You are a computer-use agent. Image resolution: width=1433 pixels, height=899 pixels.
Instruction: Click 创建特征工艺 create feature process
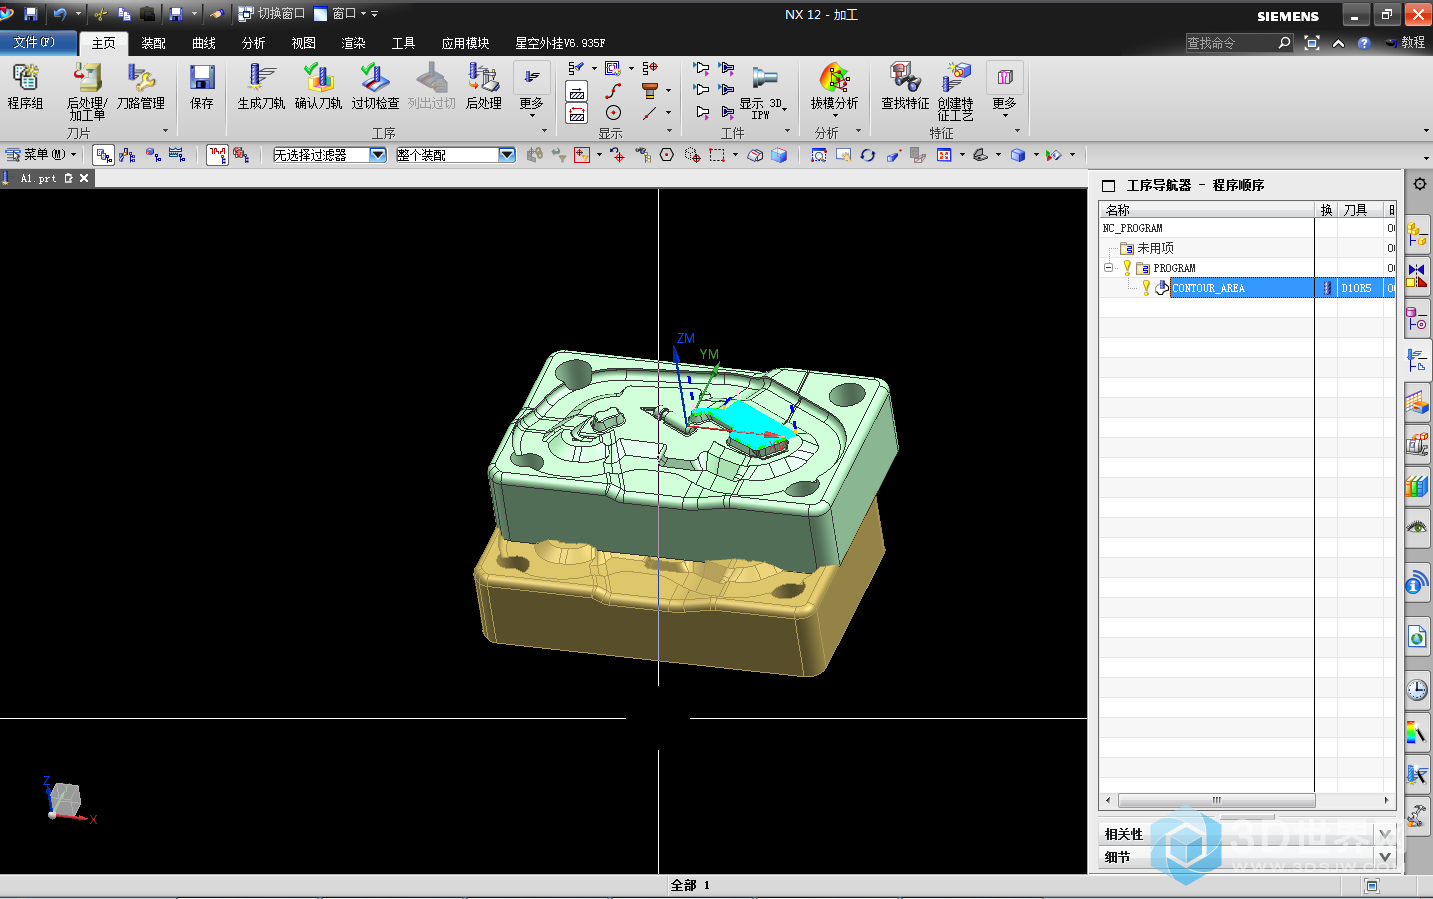(x=956, y=91)
